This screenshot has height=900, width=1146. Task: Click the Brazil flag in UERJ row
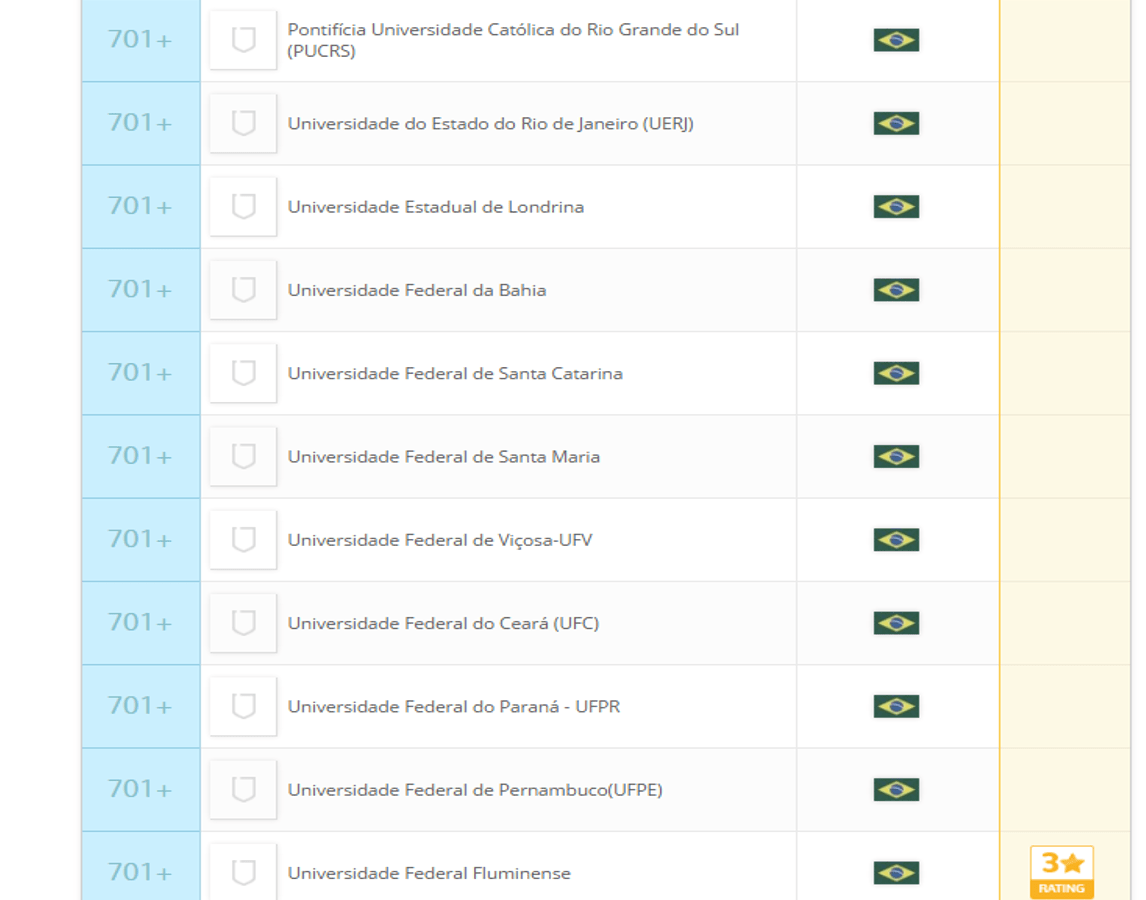[x=896, y=123]
